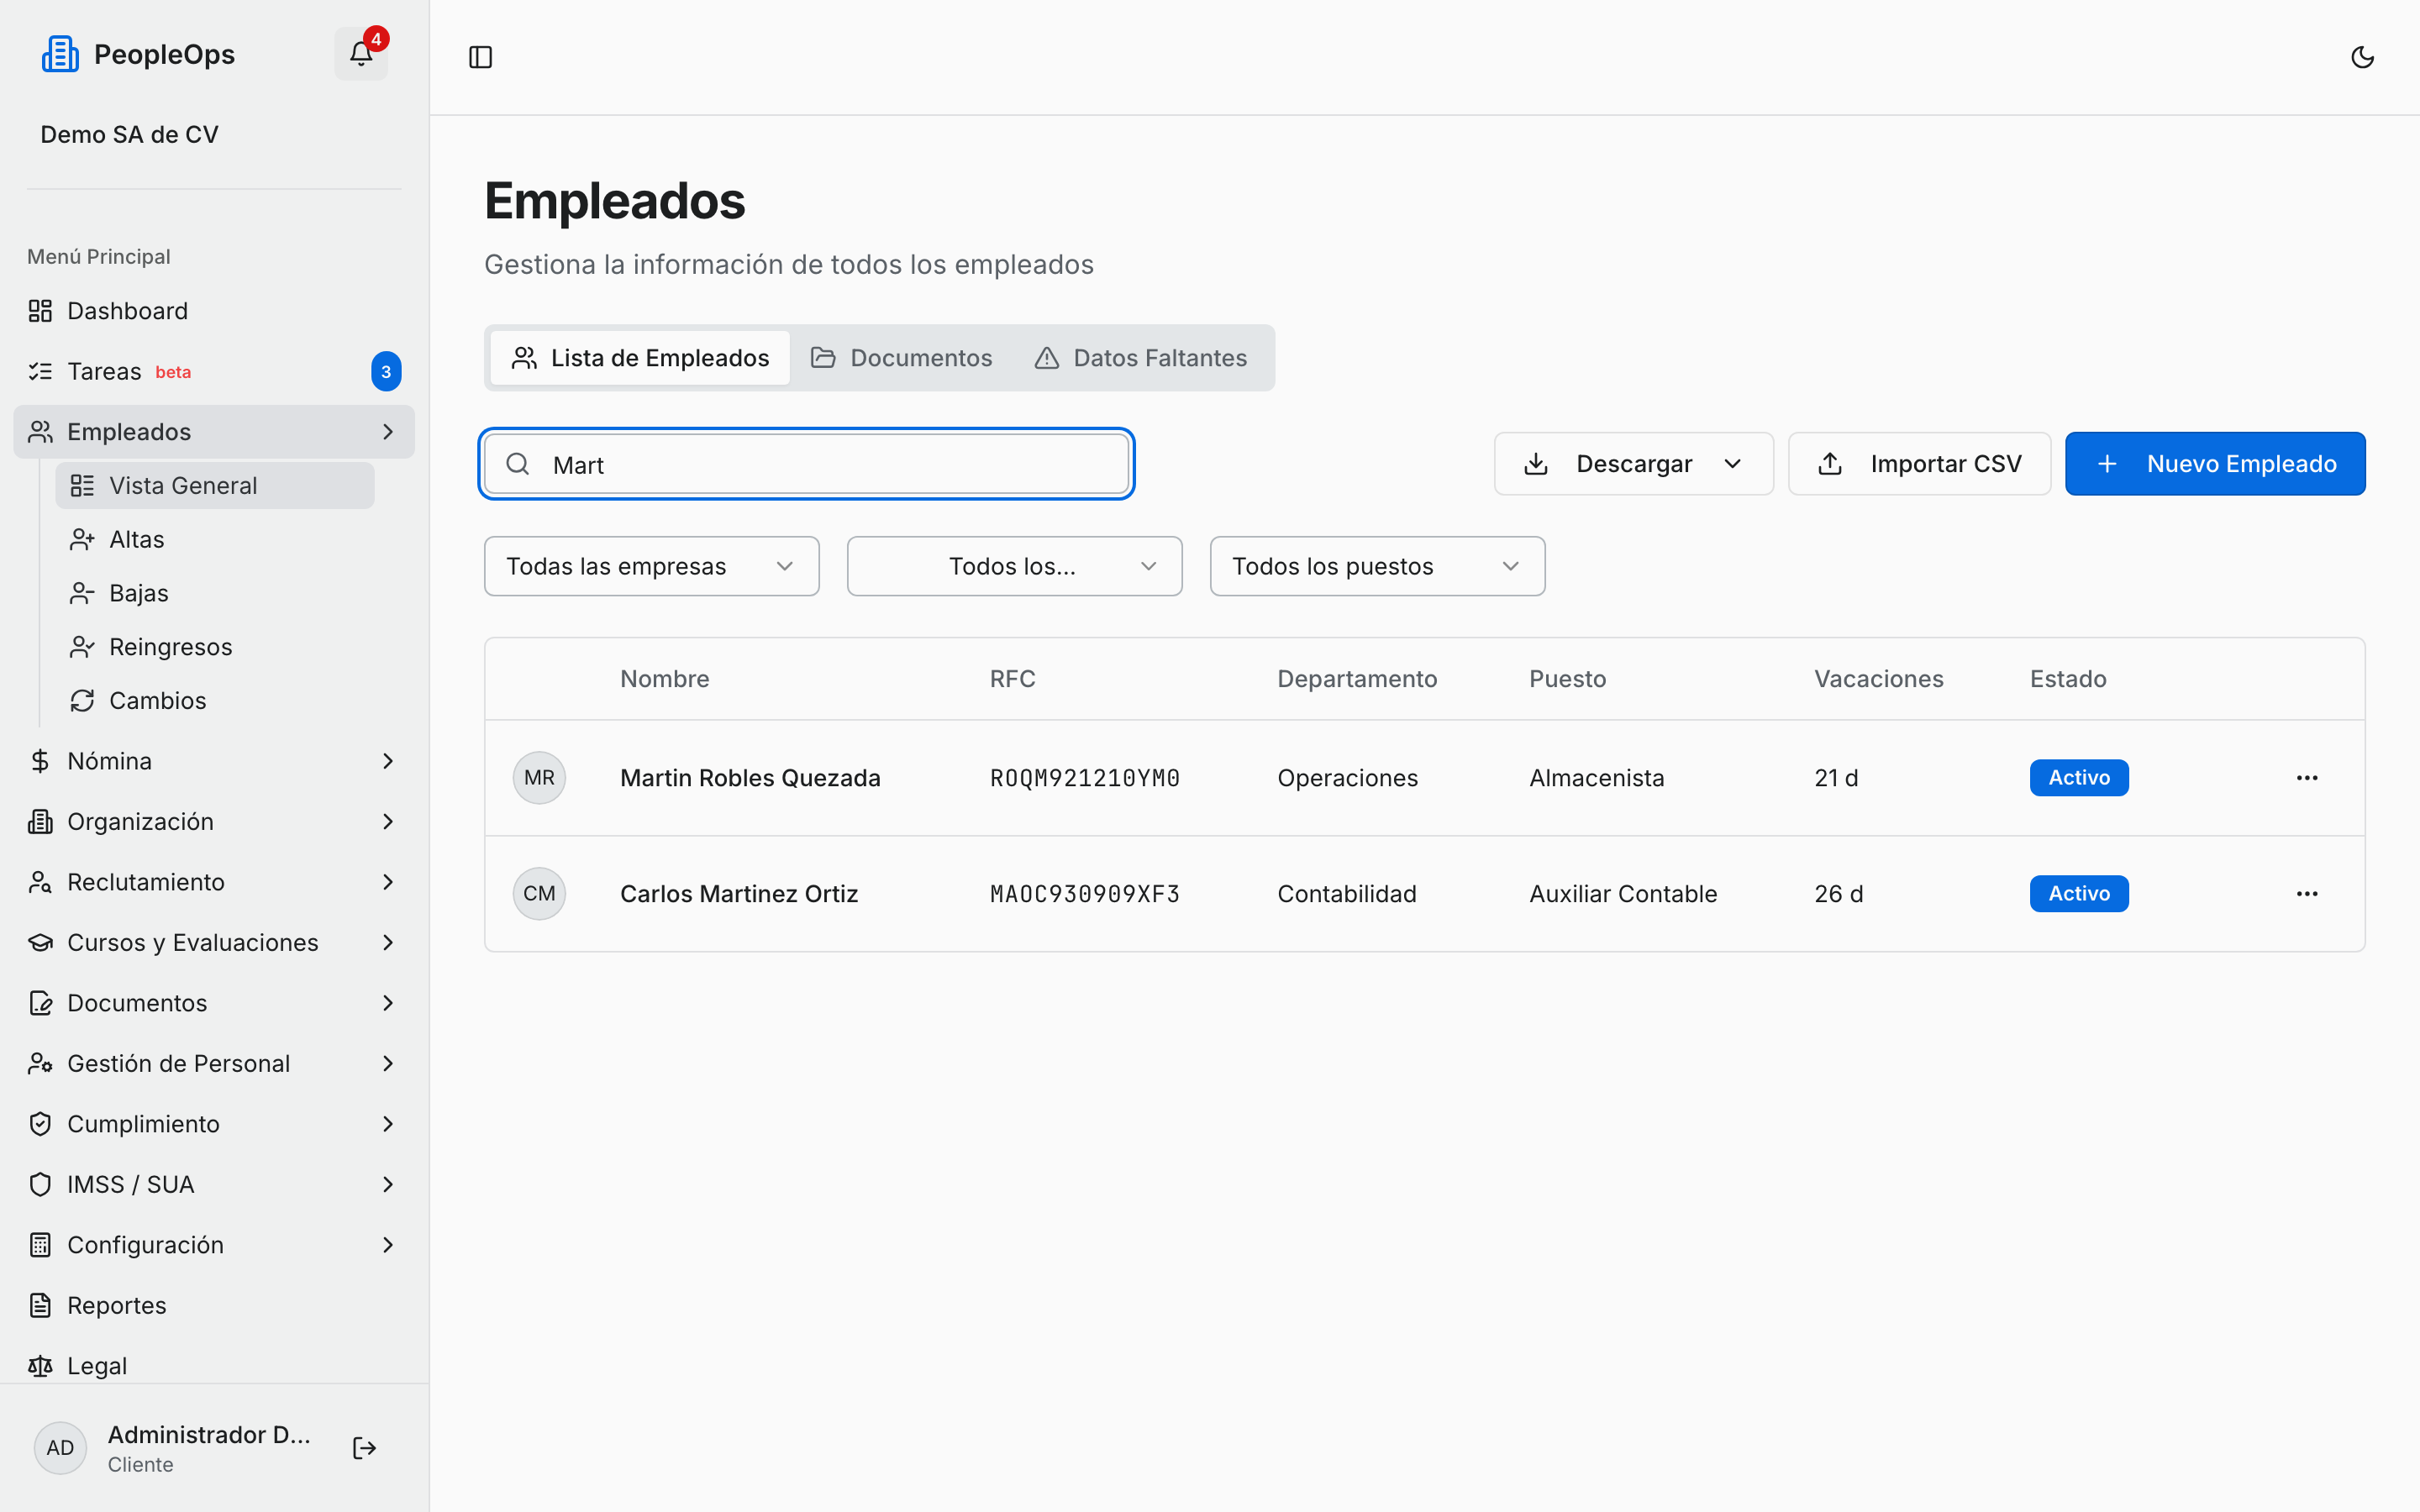This screenshot has height=1512, width=2420.
Task: Go to Altas submenu
Action: pos(215,539)
